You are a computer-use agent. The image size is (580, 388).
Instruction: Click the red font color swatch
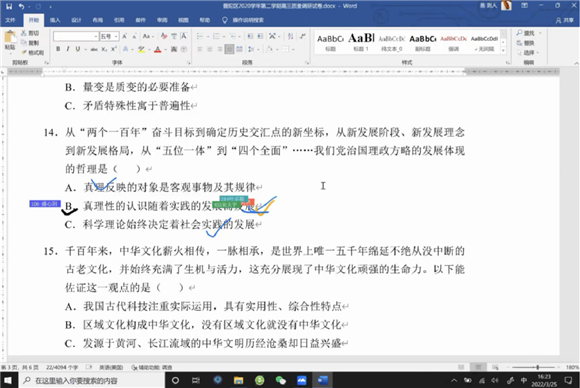click(158, 49)
